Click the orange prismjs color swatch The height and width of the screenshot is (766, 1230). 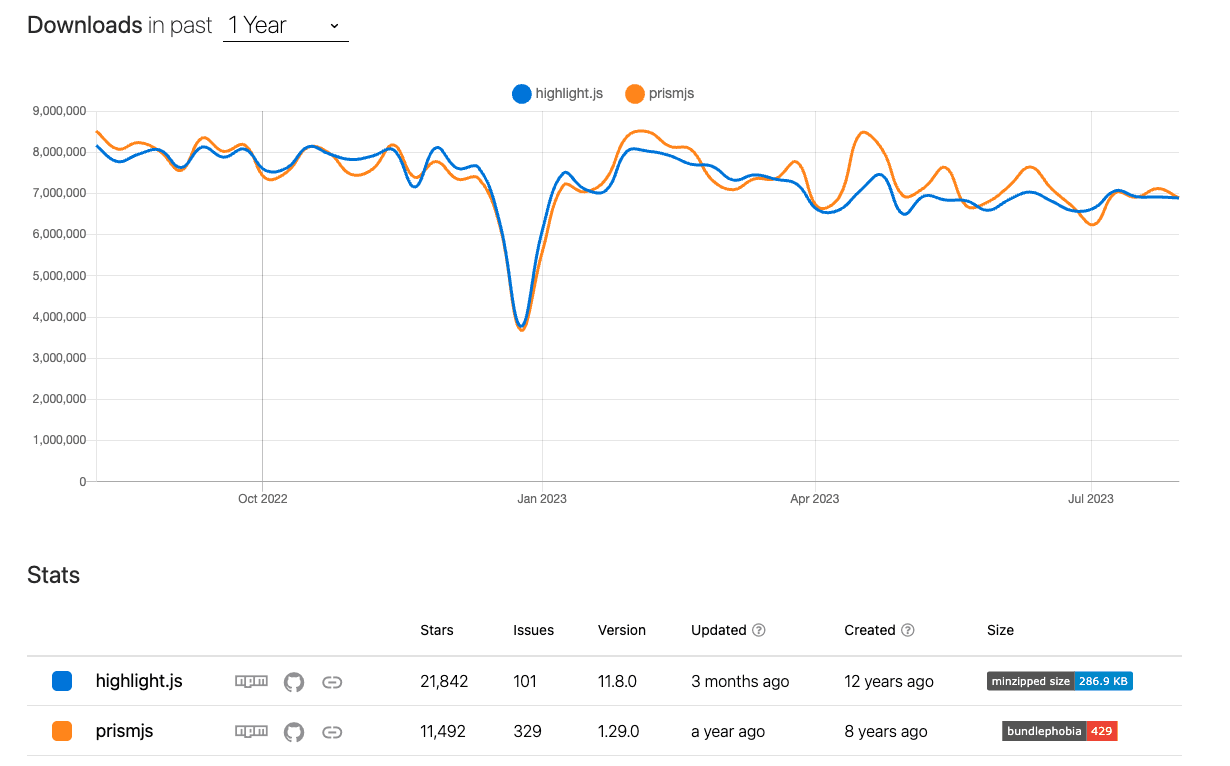[x=62, y=731]
